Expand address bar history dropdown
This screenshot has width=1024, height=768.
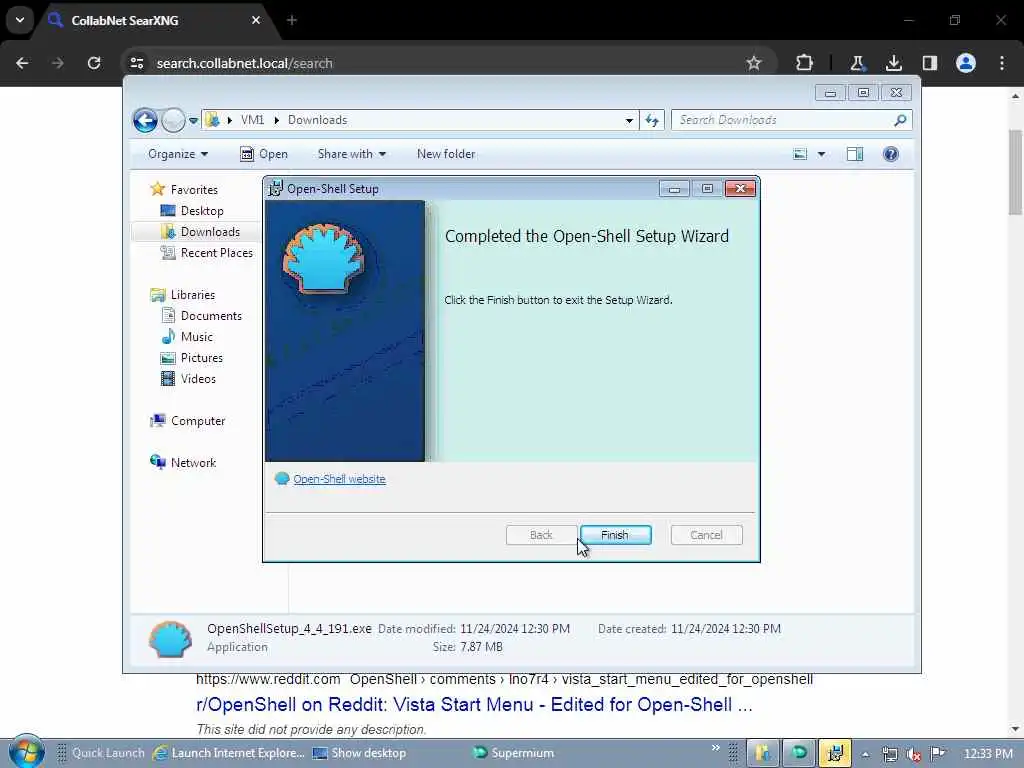click(x=629, y=120)
